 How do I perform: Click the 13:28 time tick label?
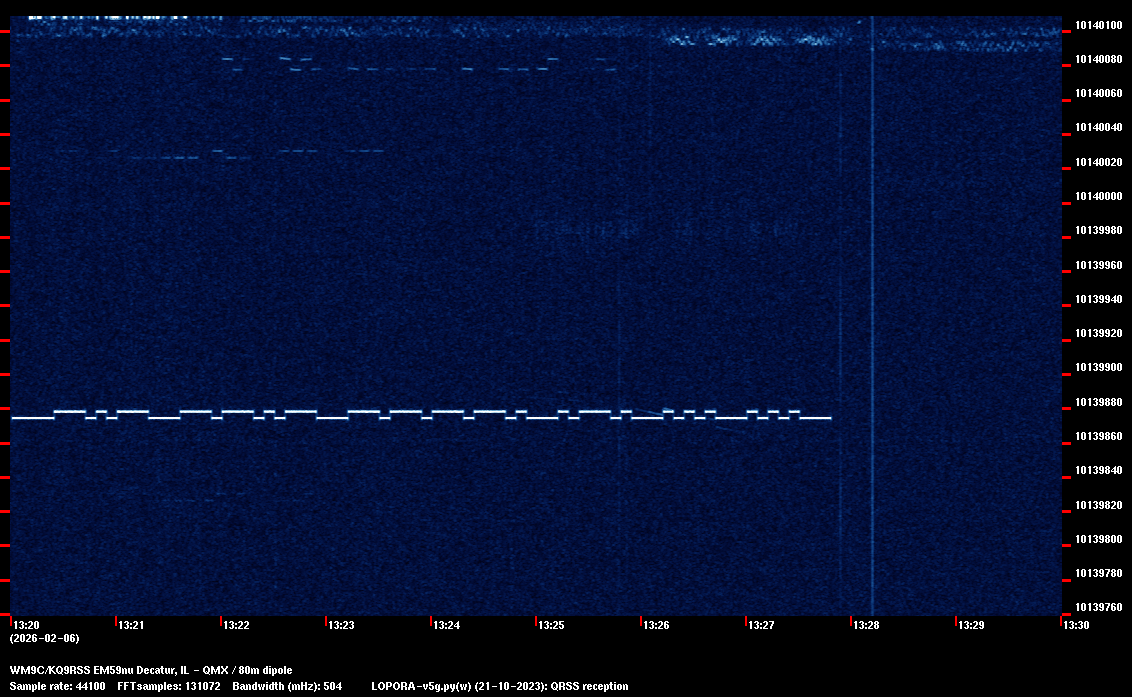click(x=866, y=625)
